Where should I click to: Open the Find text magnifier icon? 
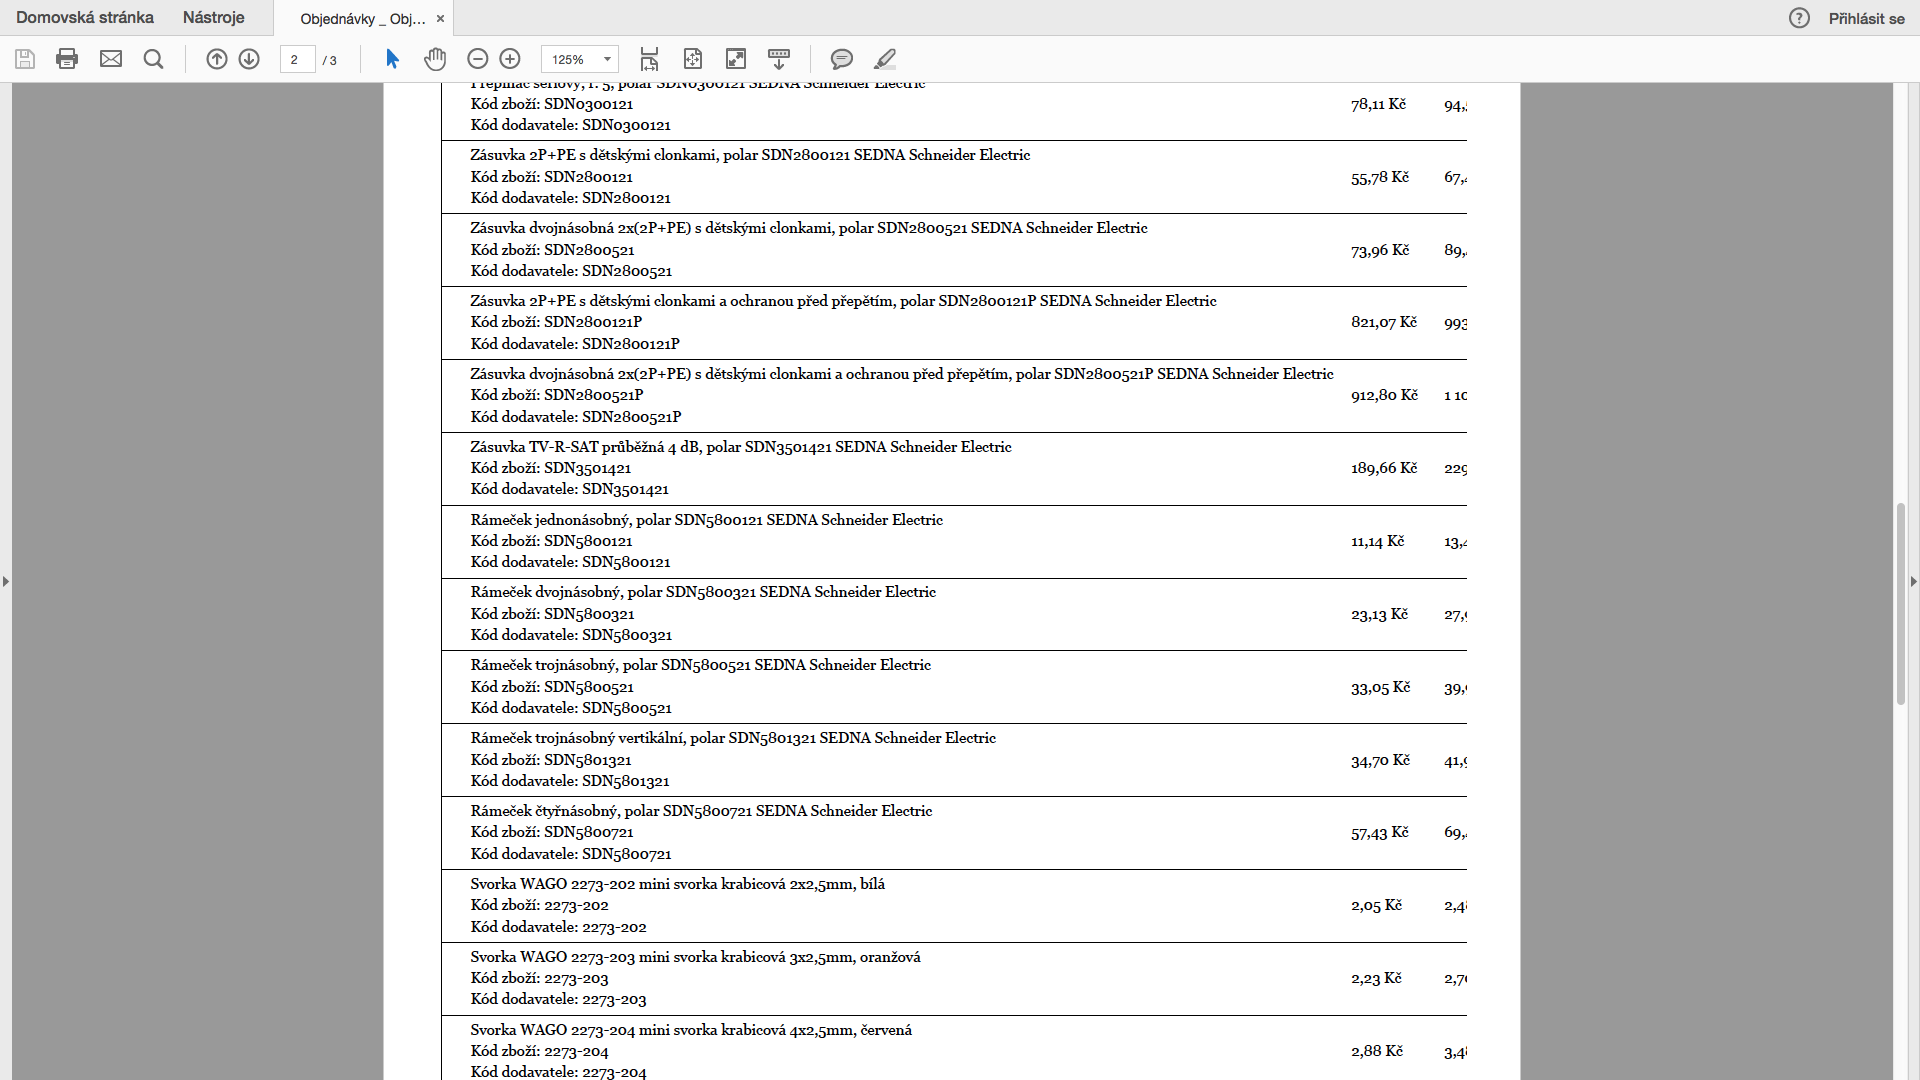tap(153, 59)
